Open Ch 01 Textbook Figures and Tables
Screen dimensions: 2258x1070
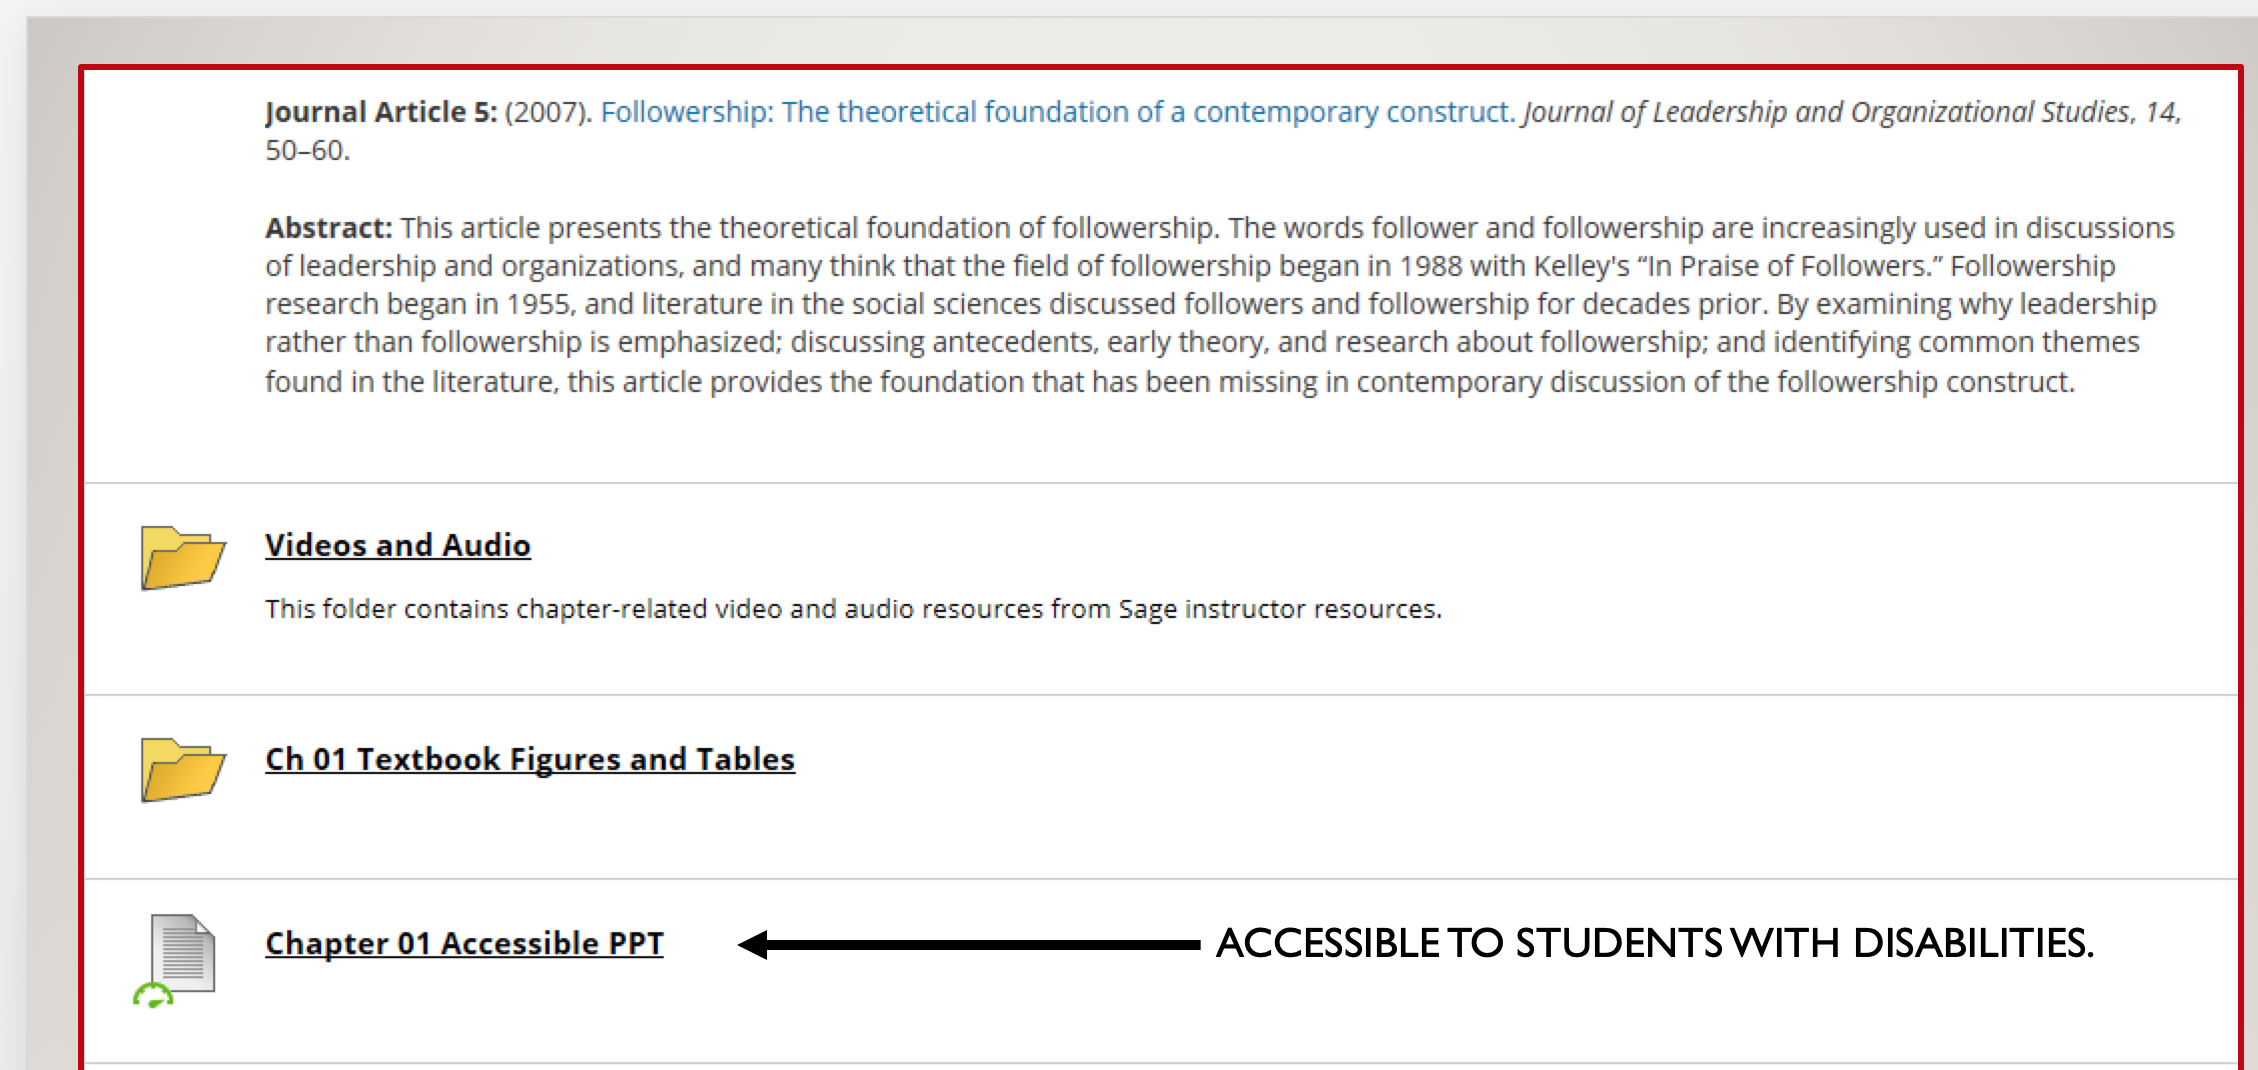[529, 759]
